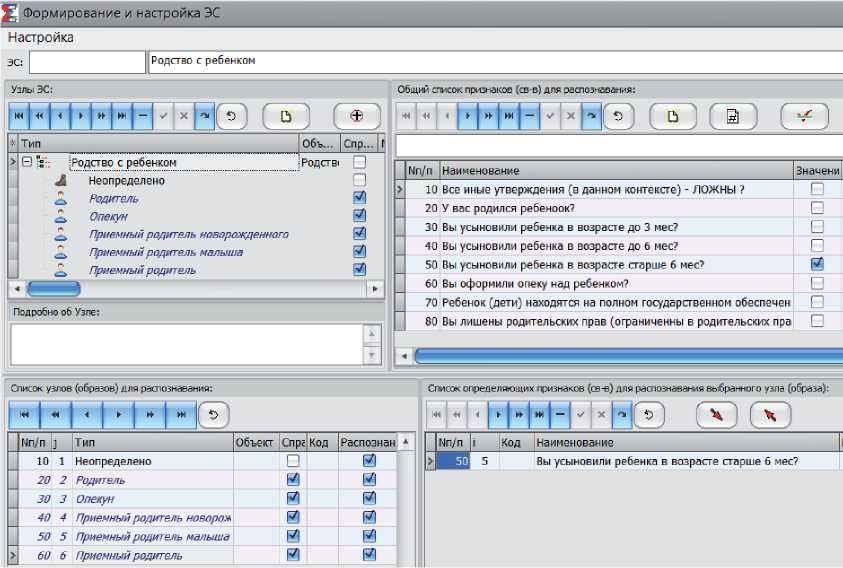Jump to first record in Узлы ЭС navigator
The height and width of the screenshot is (568, 843).
pos(19,116)
